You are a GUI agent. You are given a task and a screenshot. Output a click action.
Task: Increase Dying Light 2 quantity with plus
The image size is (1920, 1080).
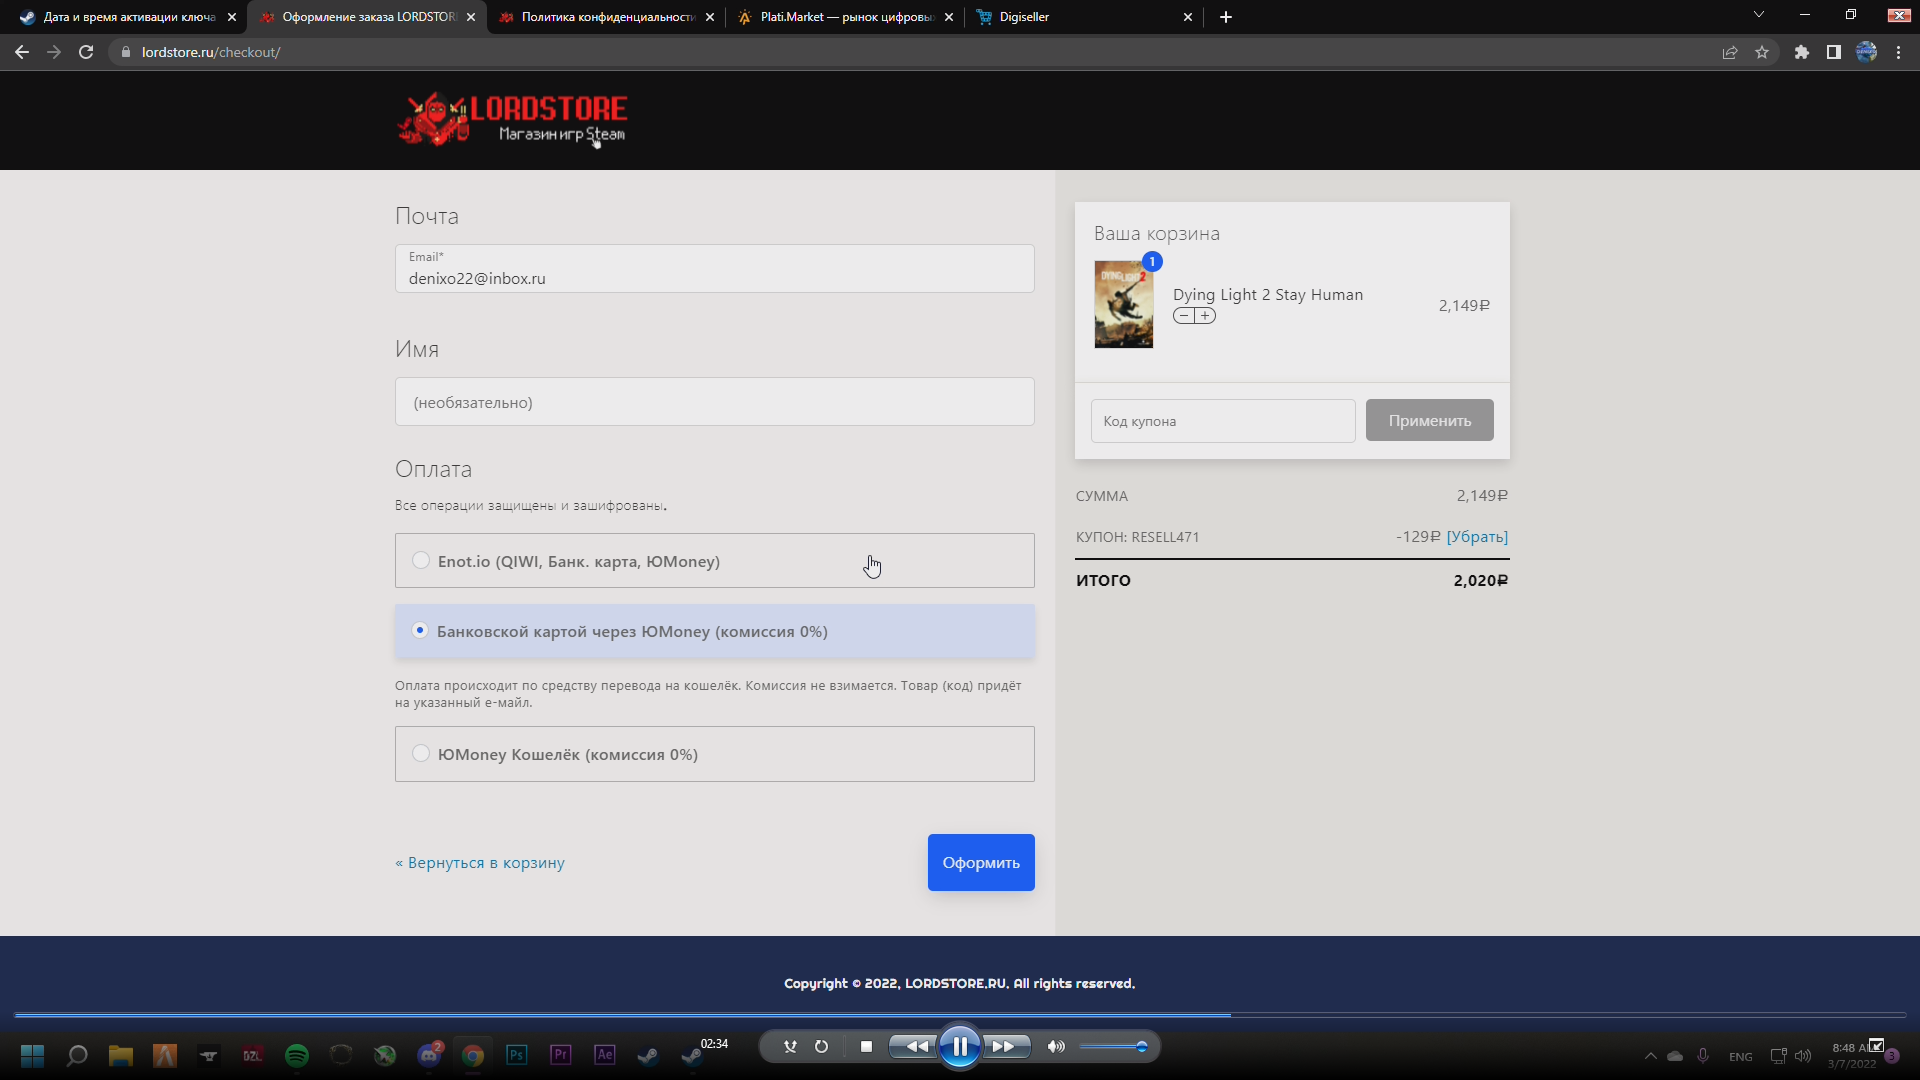click(1206, 316)
